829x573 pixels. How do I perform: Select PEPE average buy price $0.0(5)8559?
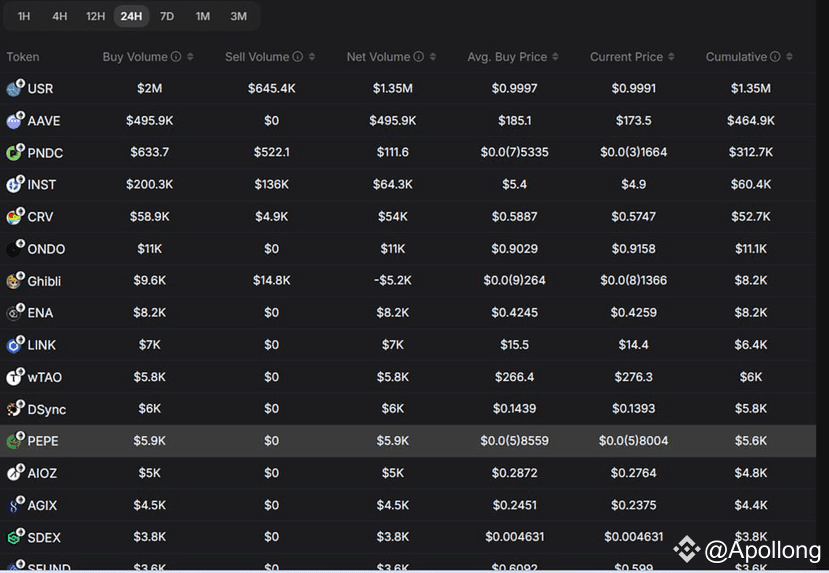pos(514,440)
